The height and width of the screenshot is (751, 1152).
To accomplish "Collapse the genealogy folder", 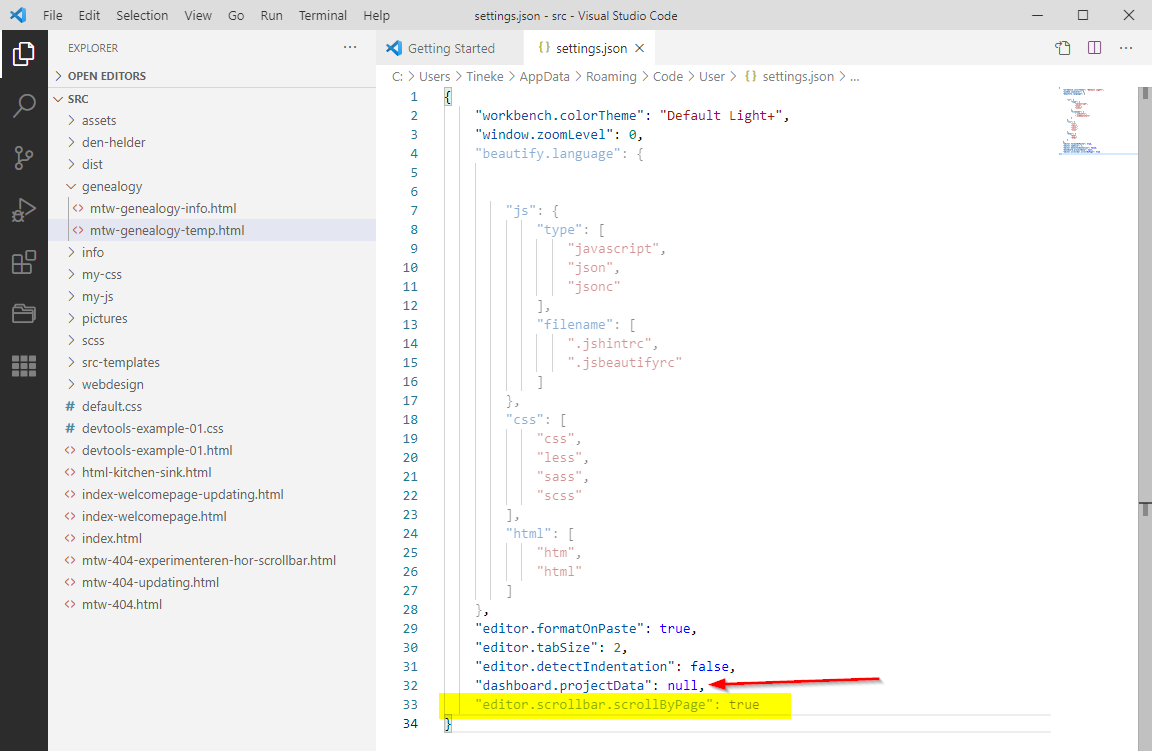I will [71, 187].
